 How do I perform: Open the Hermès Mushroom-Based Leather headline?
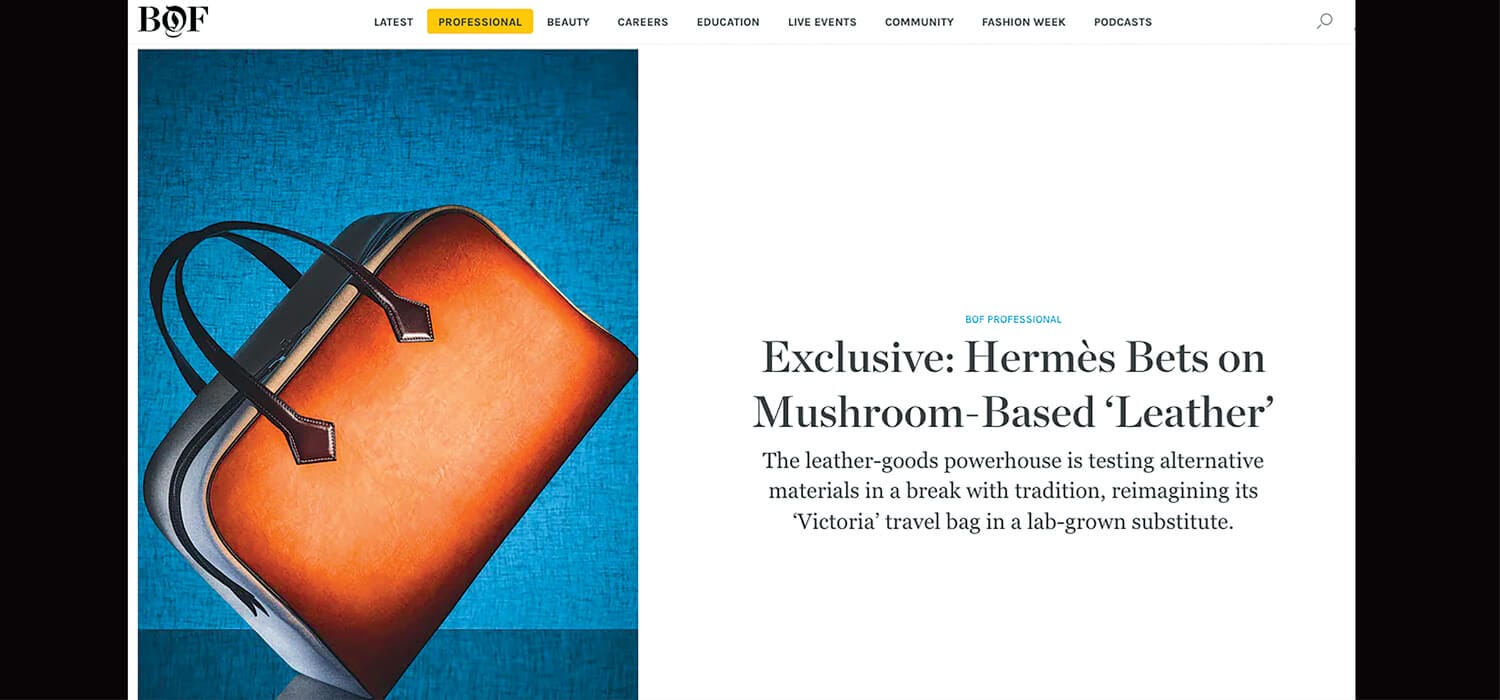1013,385
